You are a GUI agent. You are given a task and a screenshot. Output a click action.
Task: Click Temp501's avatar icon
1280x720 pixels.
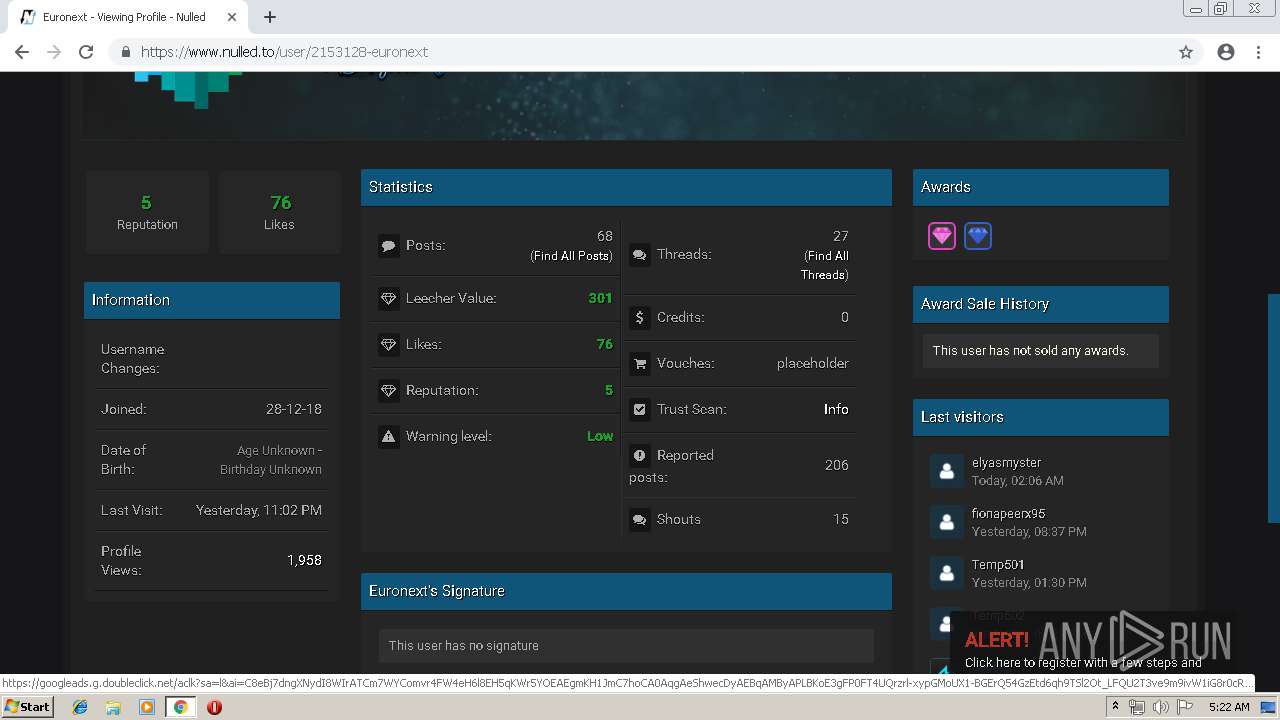946,573
